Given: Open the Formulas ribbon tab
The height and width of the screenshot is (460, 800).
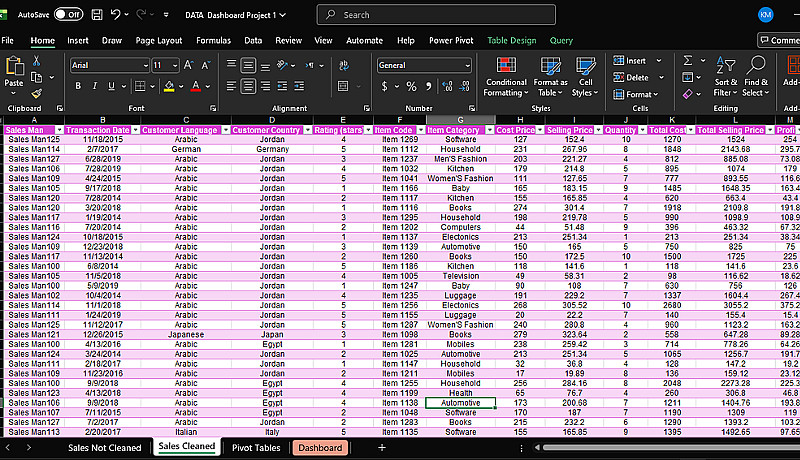Looking at the screenshot, I should click(213, 40).
